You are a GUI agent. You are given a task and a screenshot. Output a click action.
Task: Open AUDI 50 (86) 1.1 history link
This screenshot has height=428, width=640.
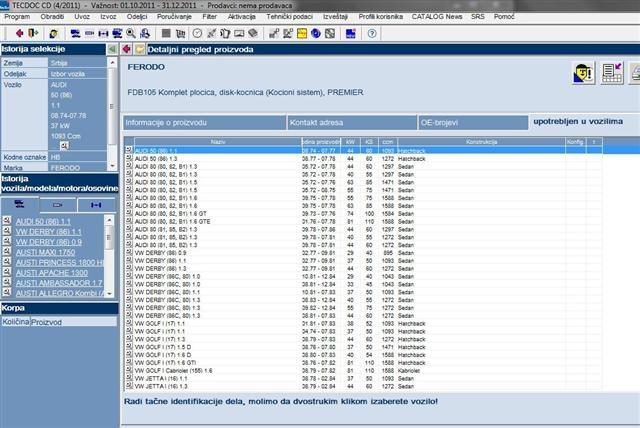point(43,222)
